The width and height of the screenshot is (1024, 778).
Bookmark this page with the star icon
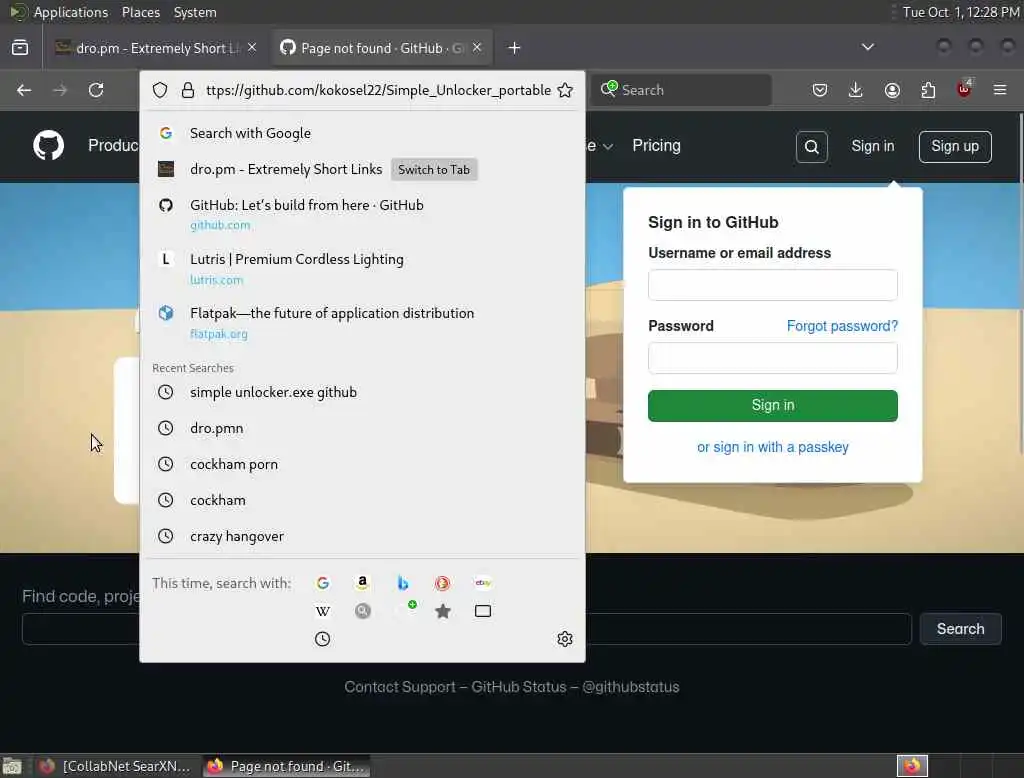[x=566, y=90]
